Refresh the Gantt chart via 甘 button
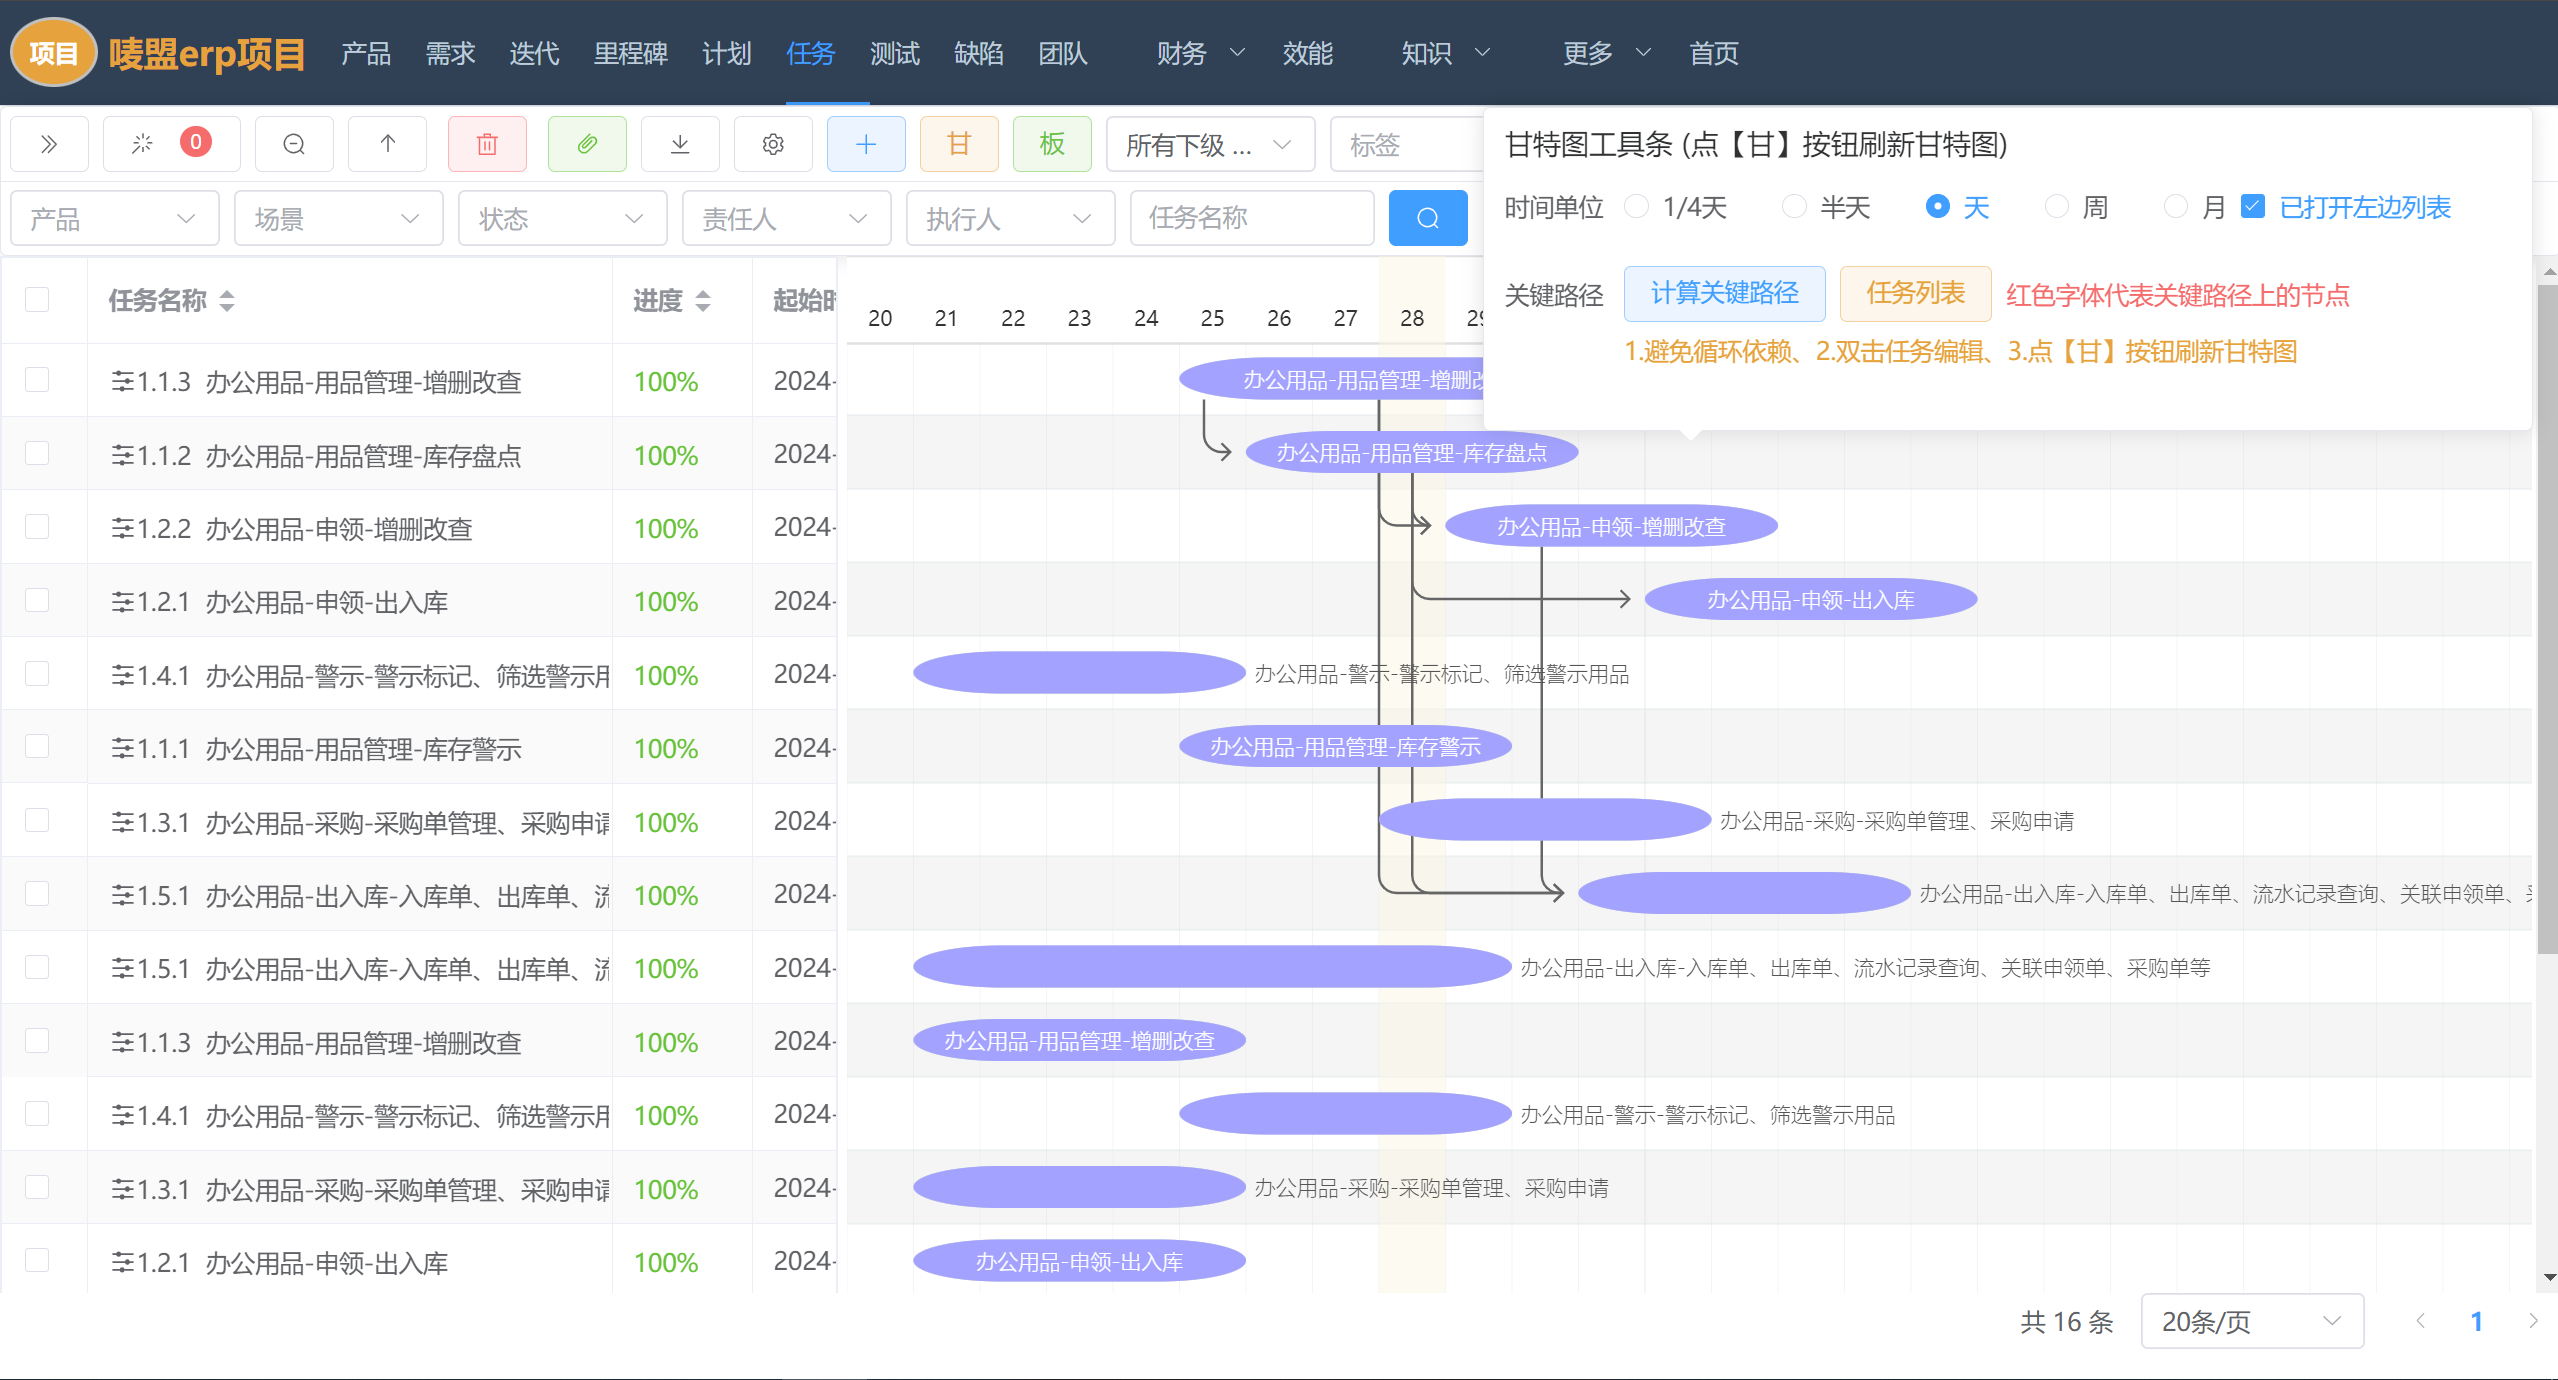Image resolution: width=2558 pixels, height=1380 pixels. (957, 143)
